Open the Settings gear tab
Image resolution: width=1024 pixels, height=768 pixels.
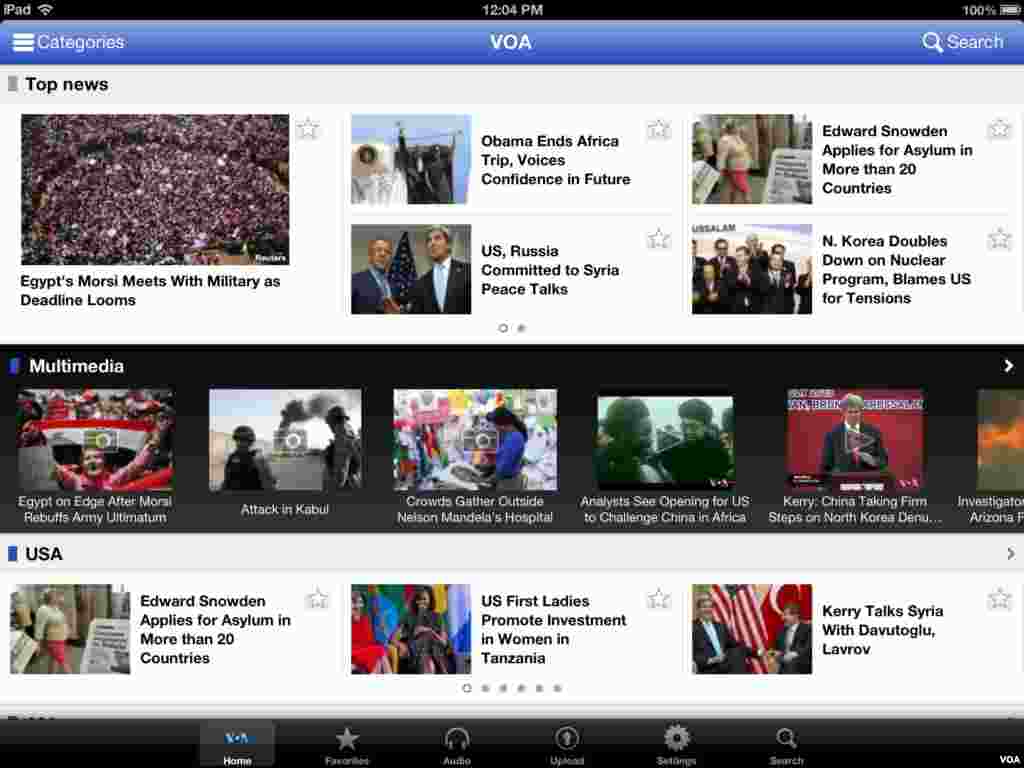[676, 746]
